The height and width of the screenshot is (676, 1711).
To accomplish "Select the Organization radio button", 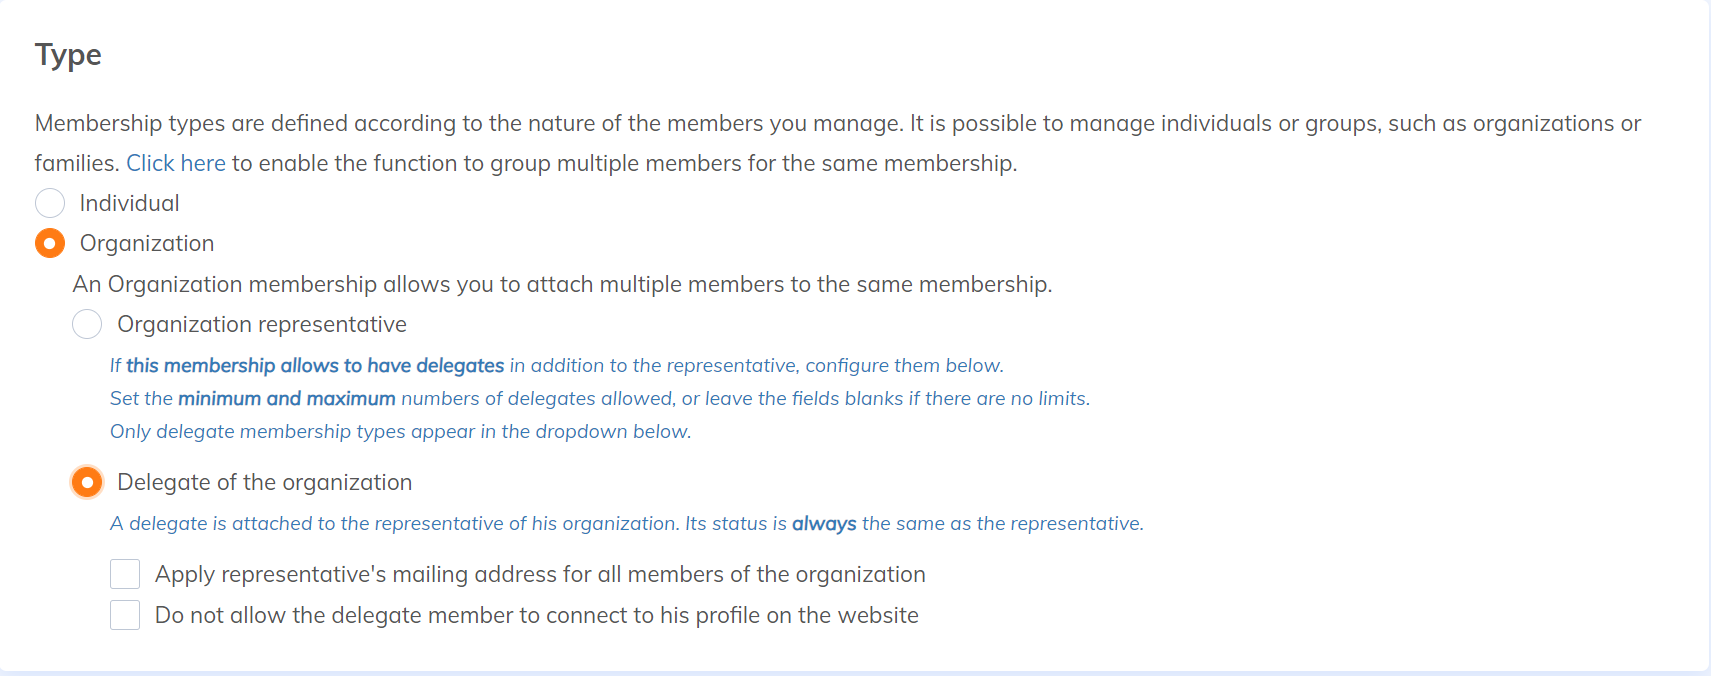I will (x=50, y=243).
